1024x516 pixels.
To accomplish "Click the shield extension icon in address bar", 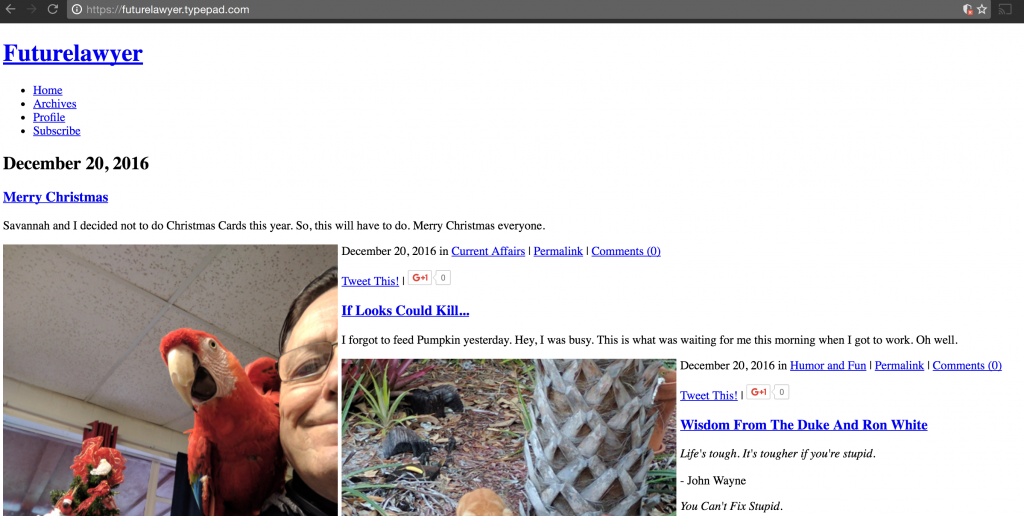I will pos(968,10).
